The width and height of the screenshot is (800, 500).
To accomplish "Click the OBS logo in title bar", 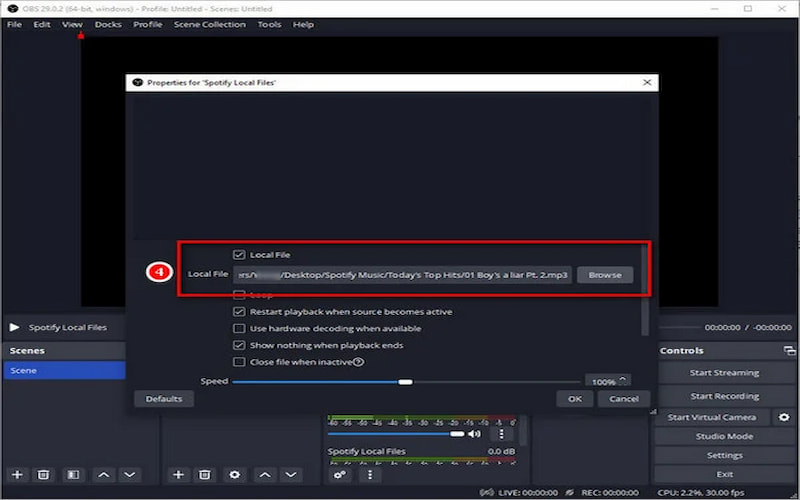I will click(12, 9).
